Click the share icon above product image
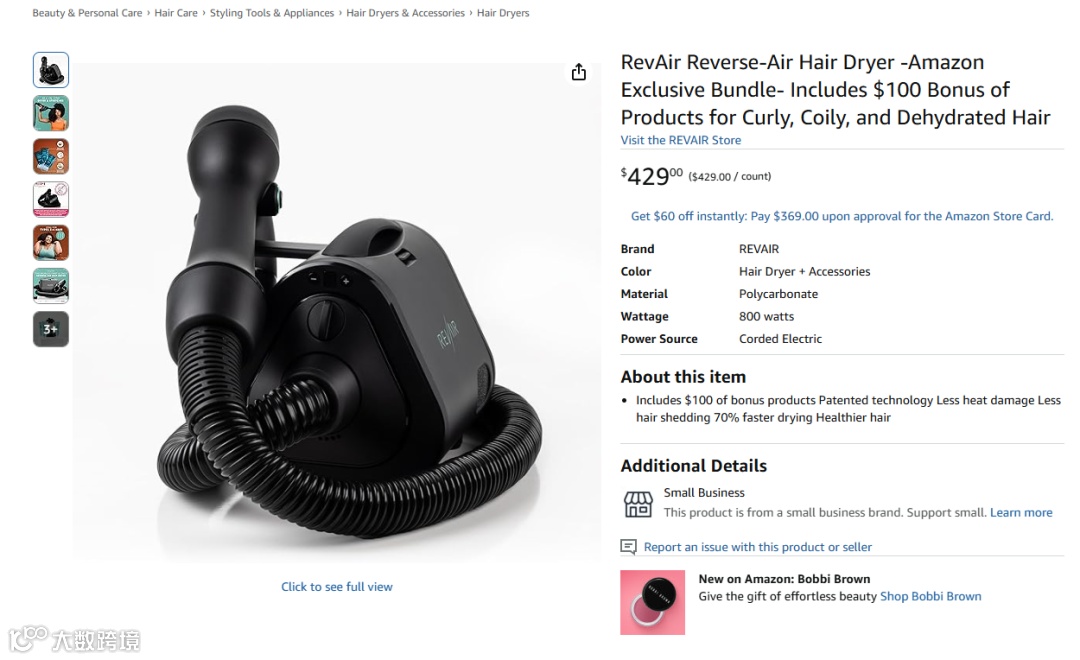 [x=579, y=72]
